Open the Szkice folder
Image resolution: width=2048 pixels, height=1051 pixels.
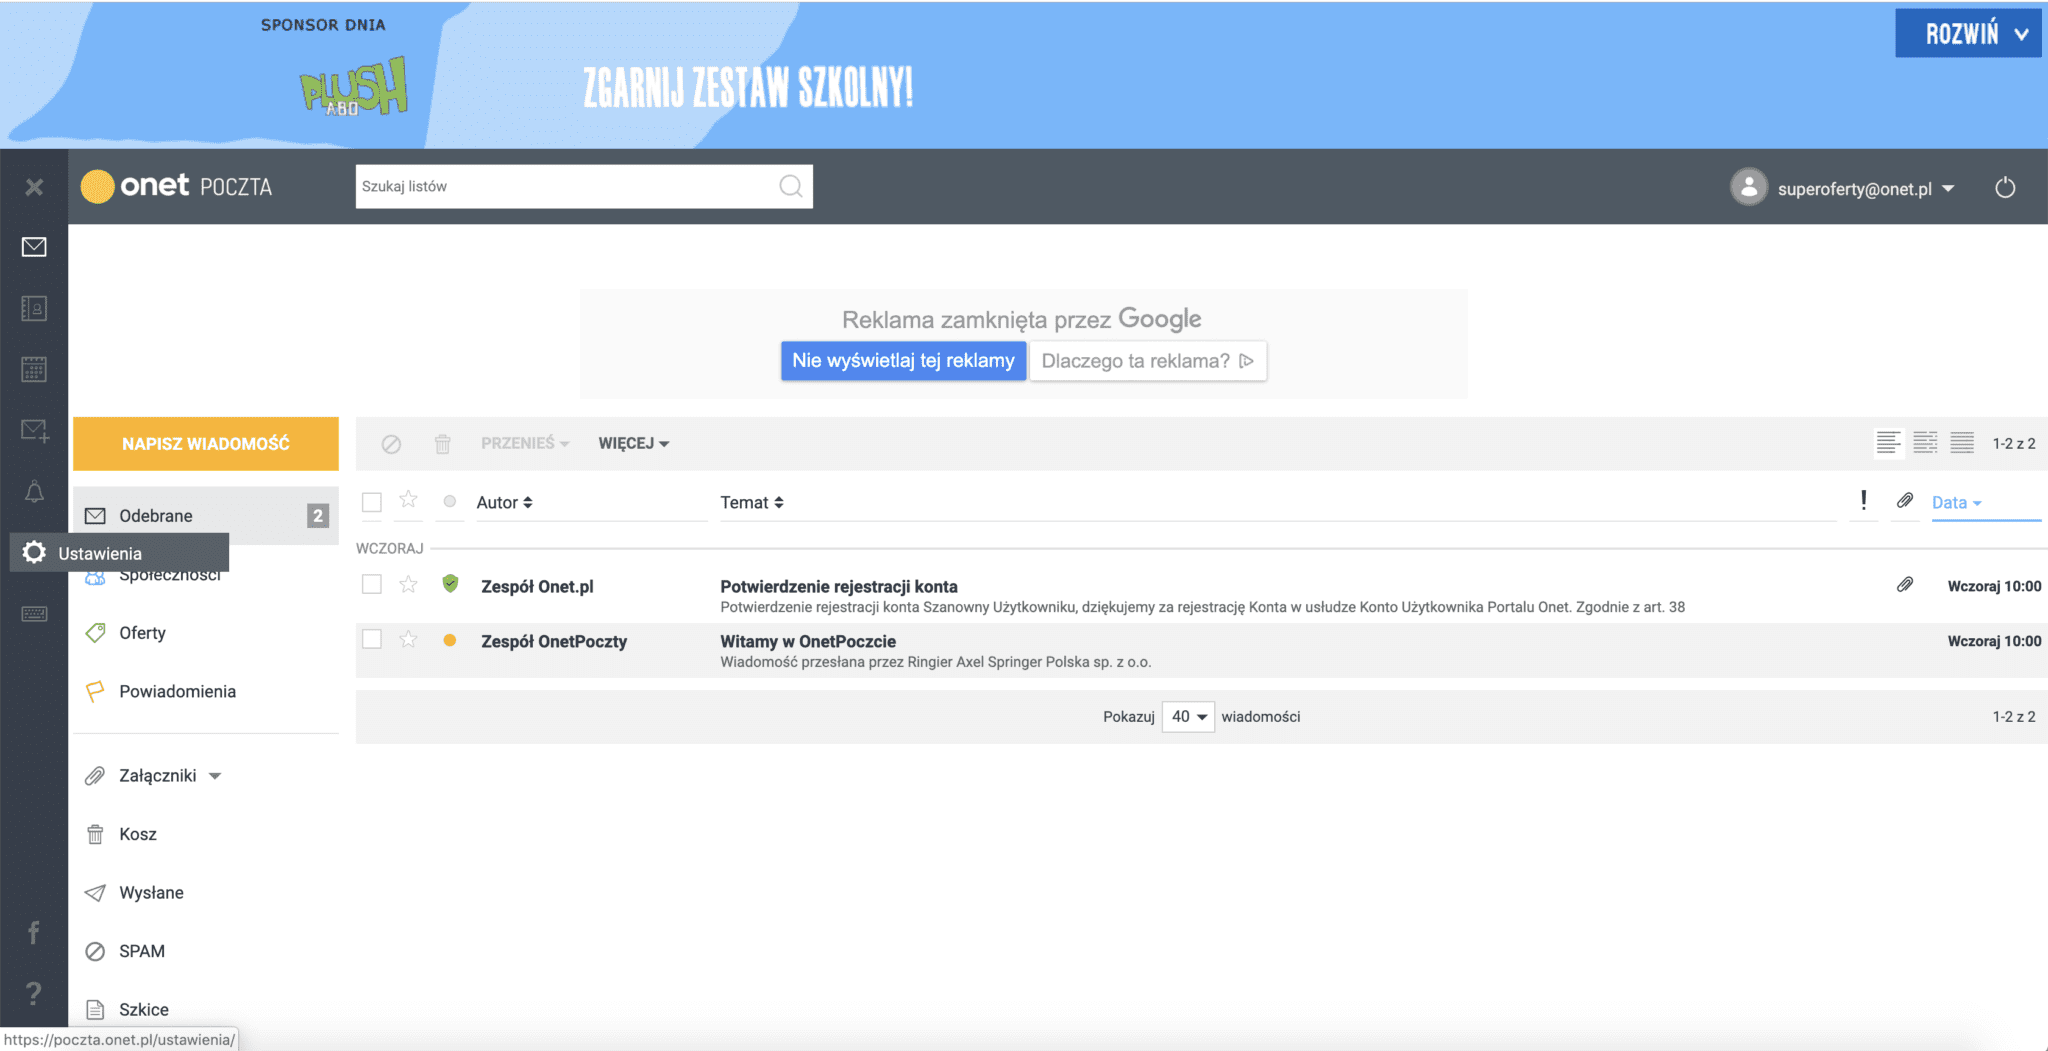pyautogui.click(x=143, y=1009)
